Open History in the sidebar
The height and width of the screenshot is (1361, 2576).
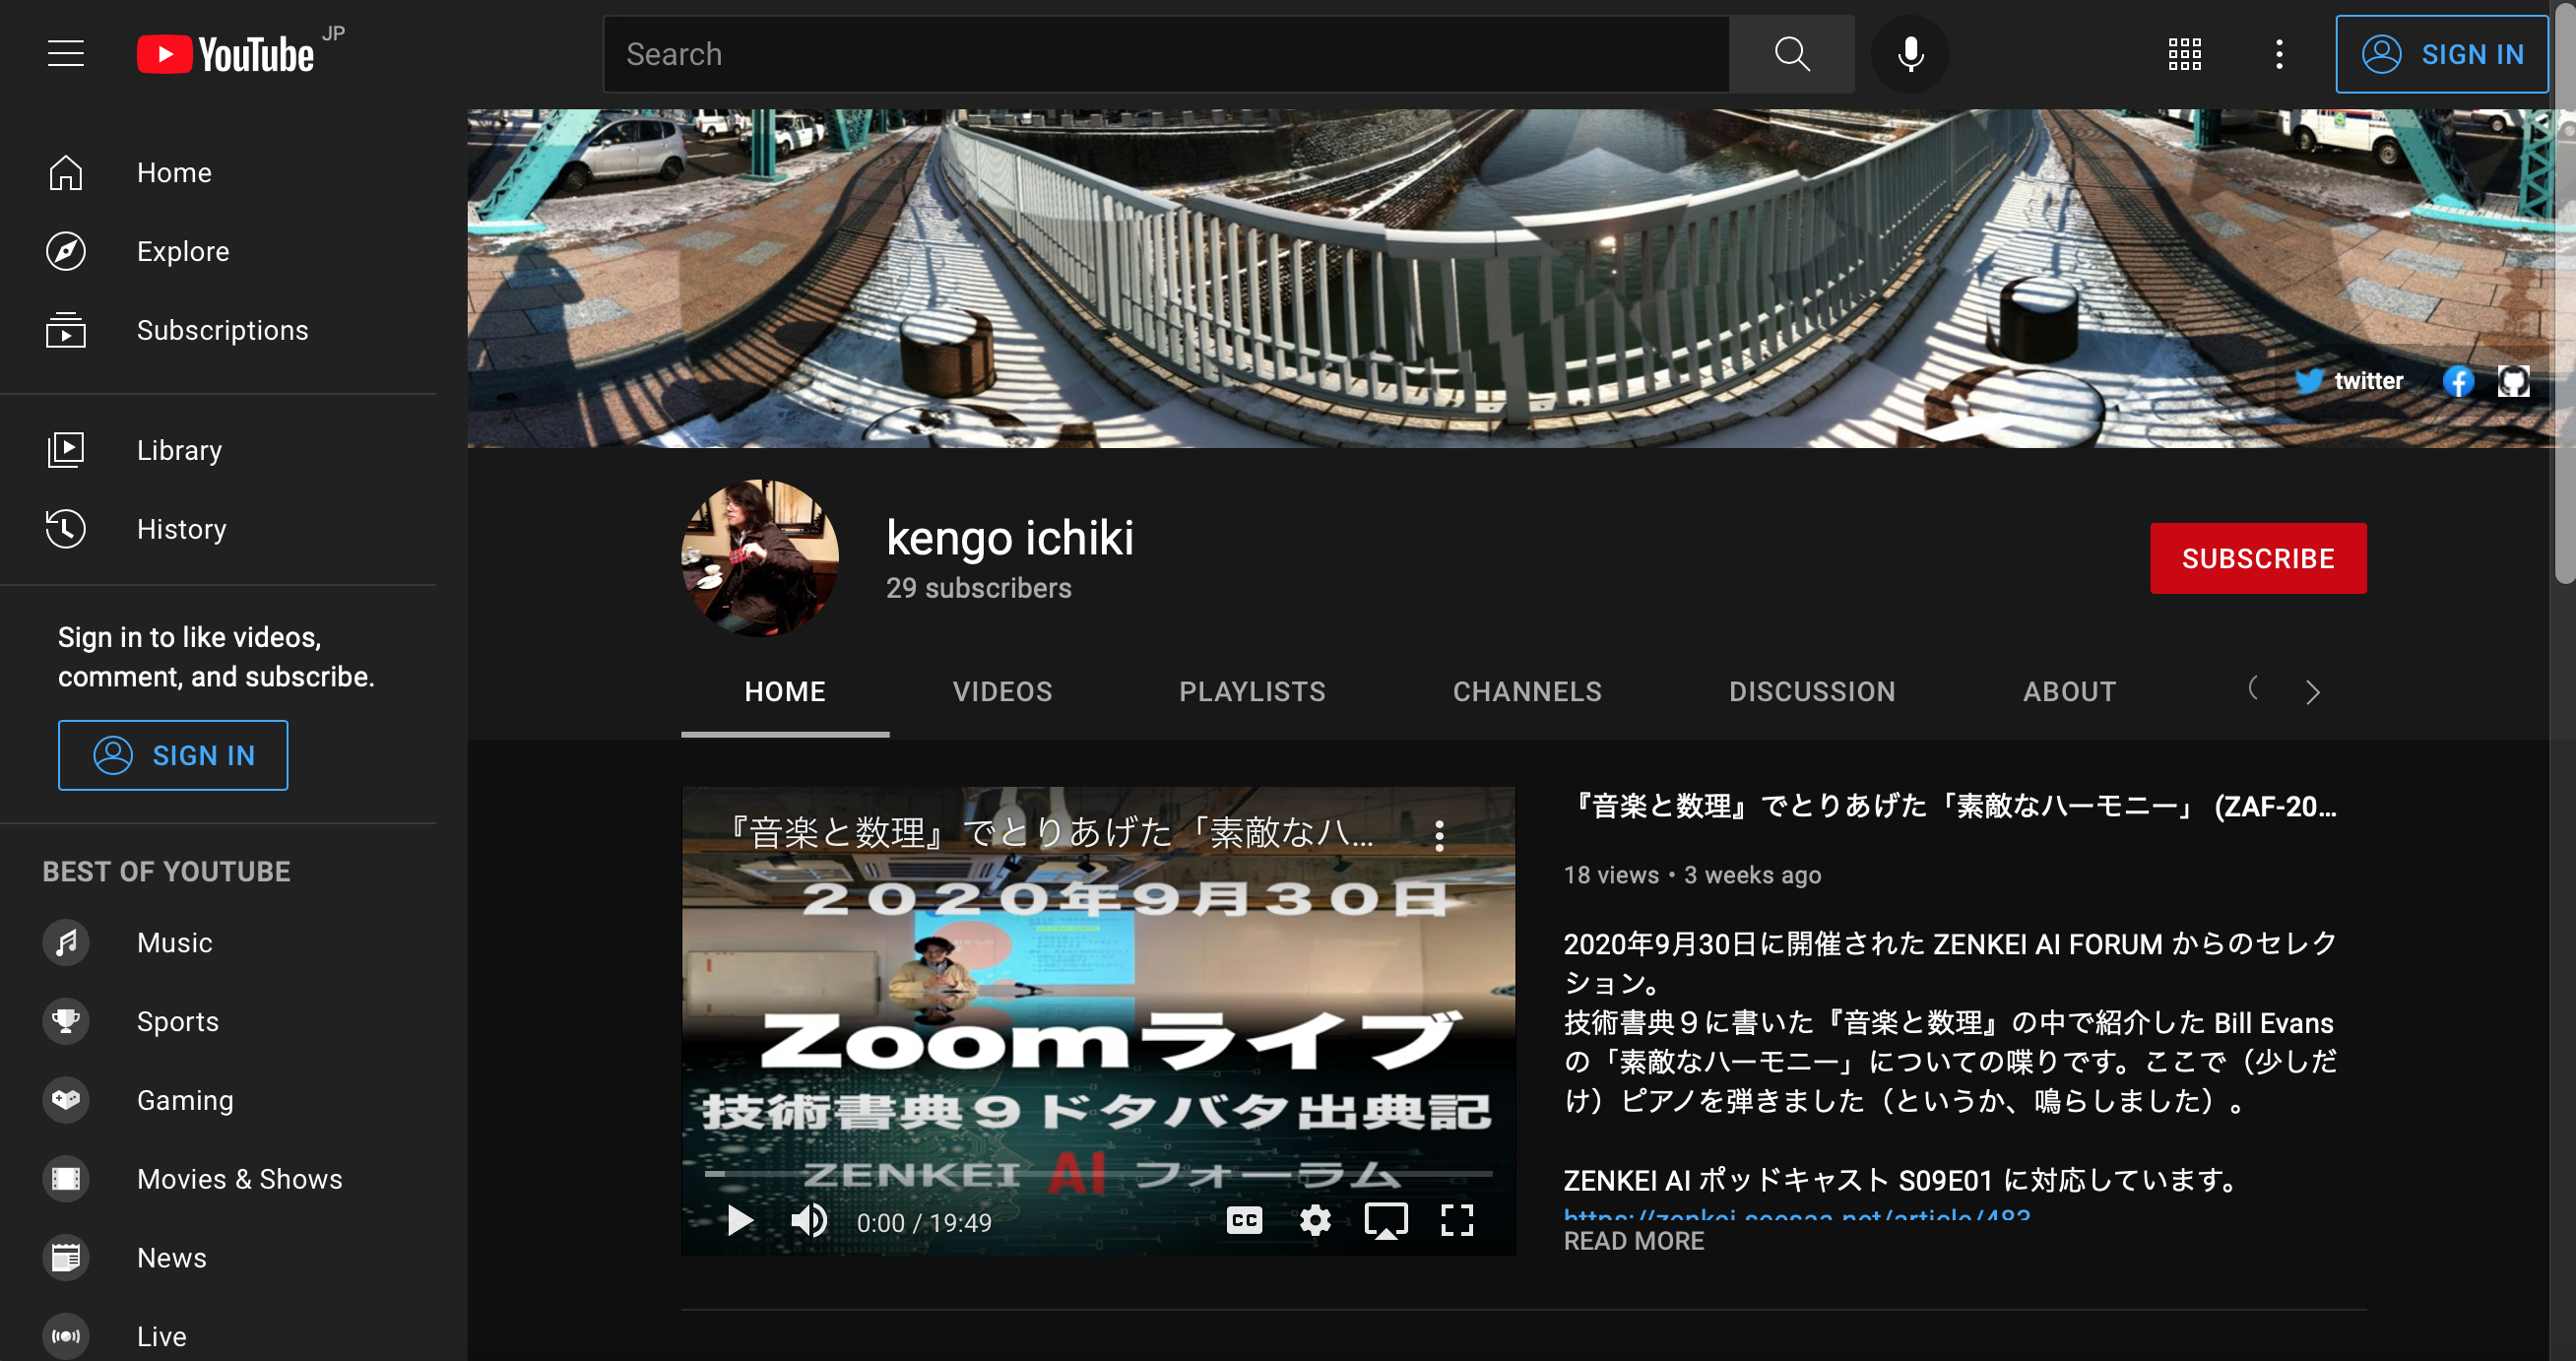[218, 529]
